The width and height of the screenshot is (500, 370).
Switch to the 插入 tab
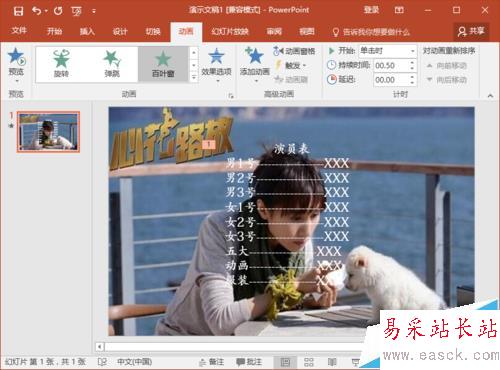point(87,31)
